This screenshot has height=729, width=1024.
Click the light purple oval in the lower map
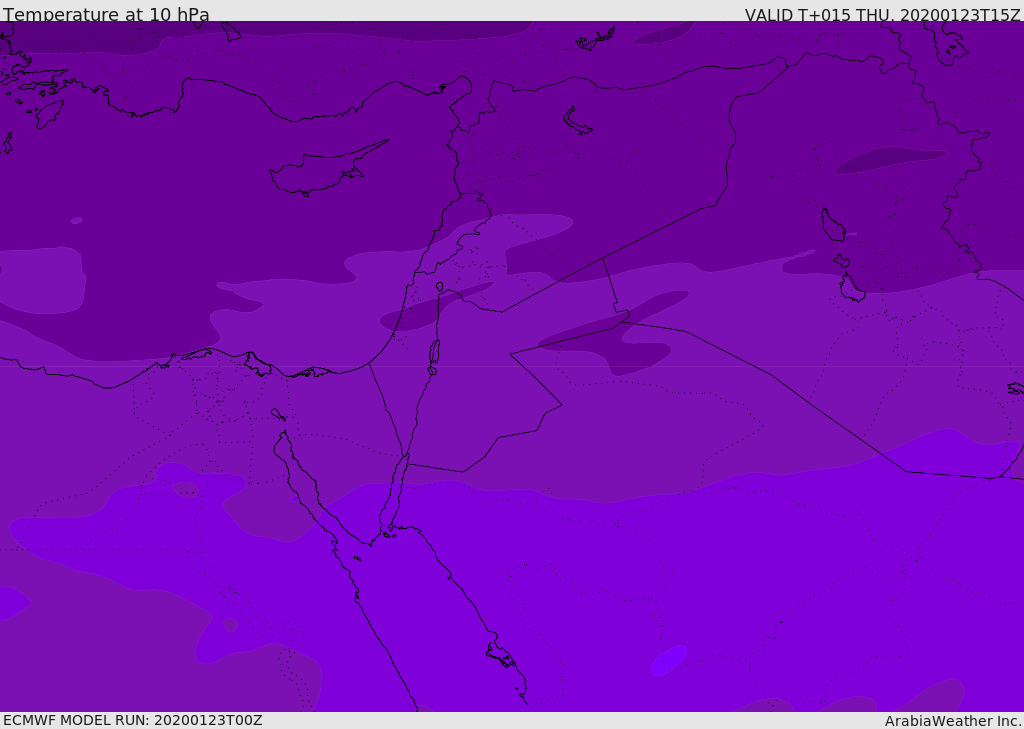coord(669,660)
